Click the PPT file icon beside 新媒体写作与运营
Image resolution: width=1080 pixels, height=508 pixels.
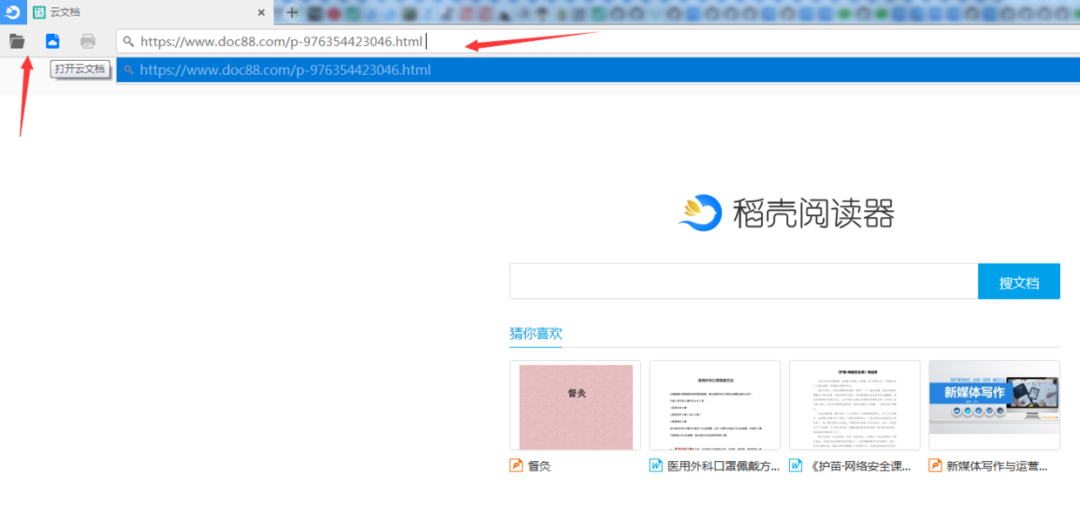coord(935,466)
